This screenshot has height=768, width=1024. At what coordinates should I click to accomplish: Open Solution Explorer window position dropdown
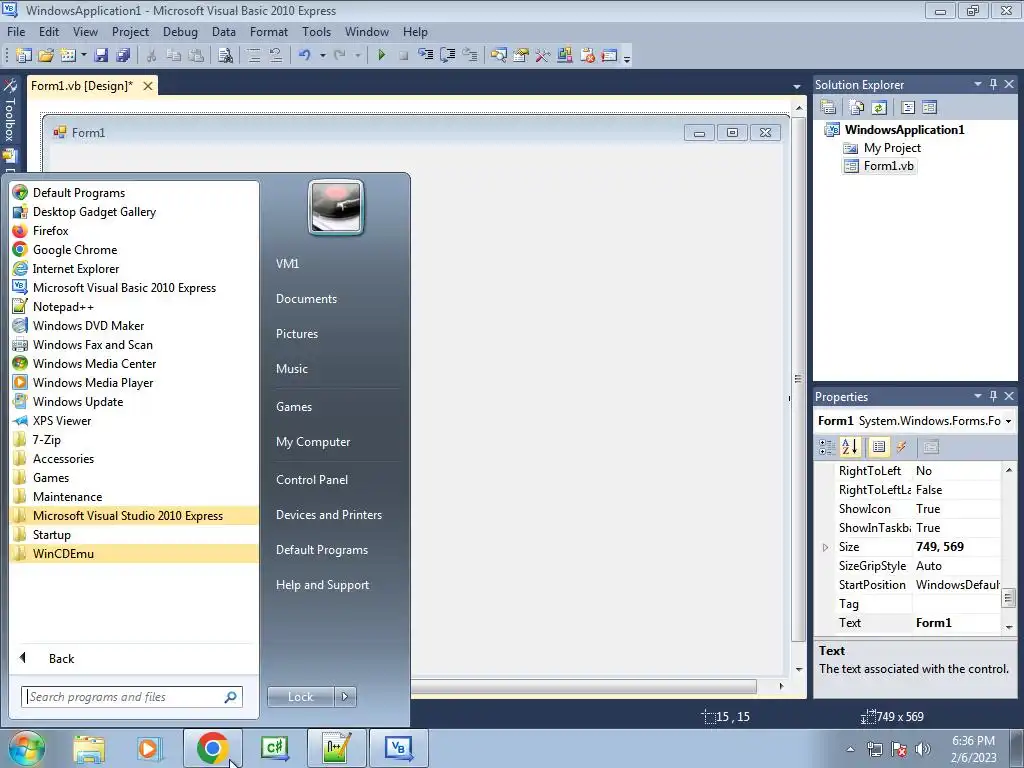[978, 84]
